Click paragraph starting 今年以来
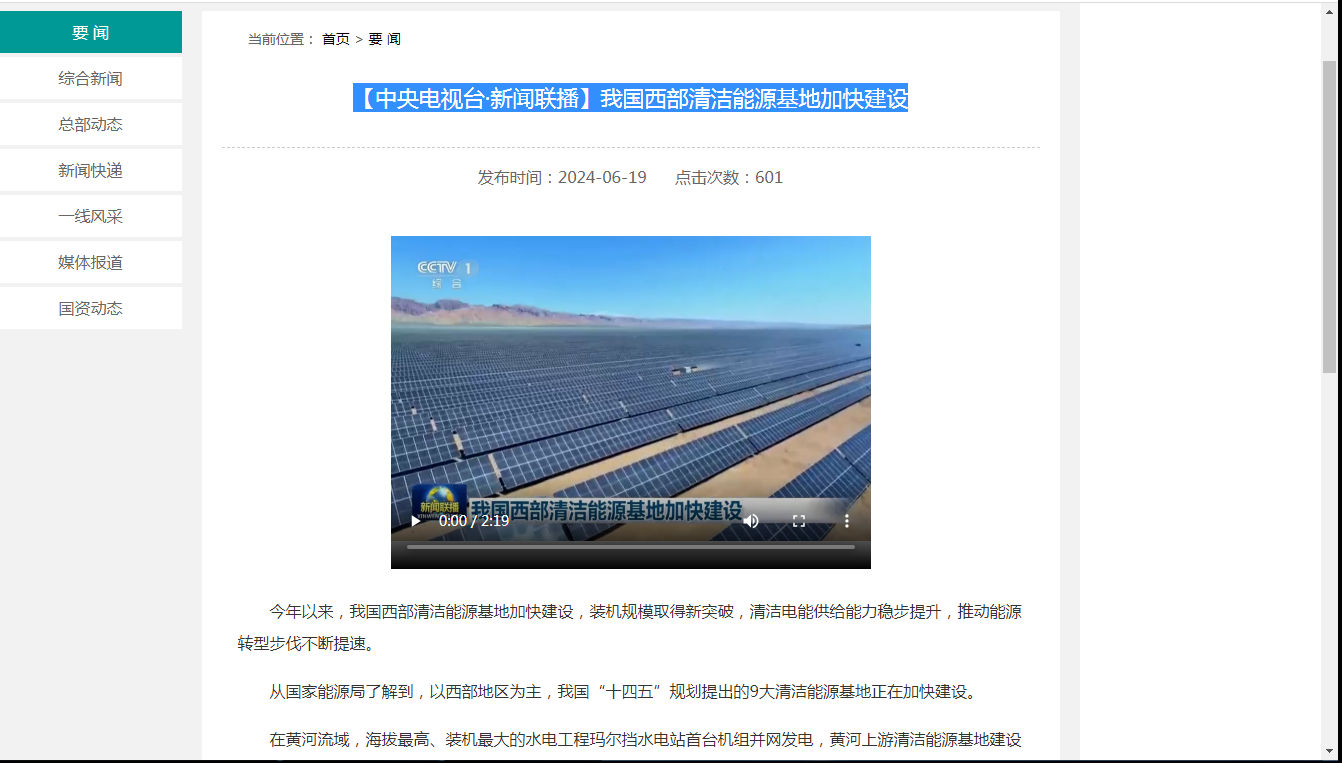This screenshot has height=763, width=1342. (630, 627)
